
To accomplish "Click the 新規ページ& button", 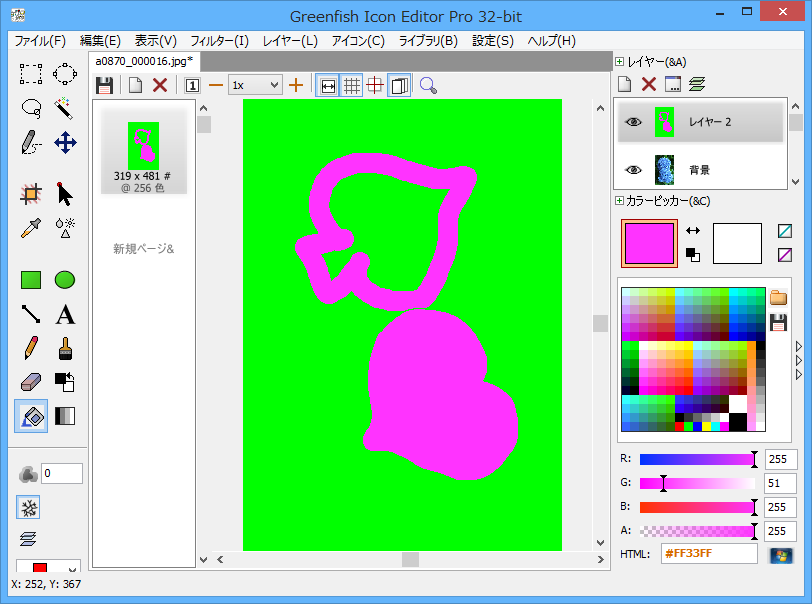I will tap(143, 248).
